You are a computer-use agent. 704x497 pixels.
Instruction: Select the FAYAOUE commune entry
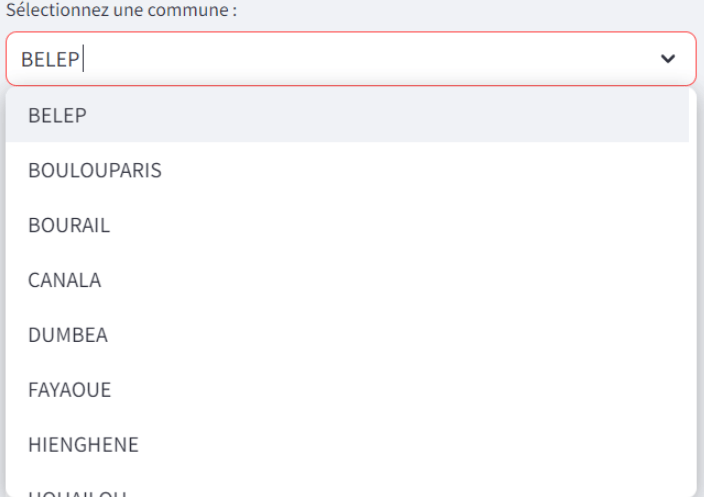(70, 390)
